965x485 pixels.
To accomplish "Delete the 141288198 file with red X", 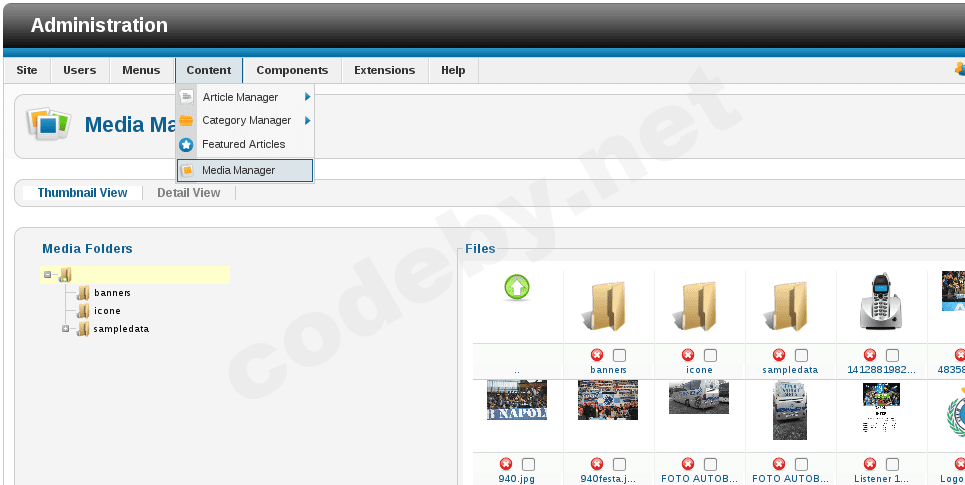I will (870, 355).
